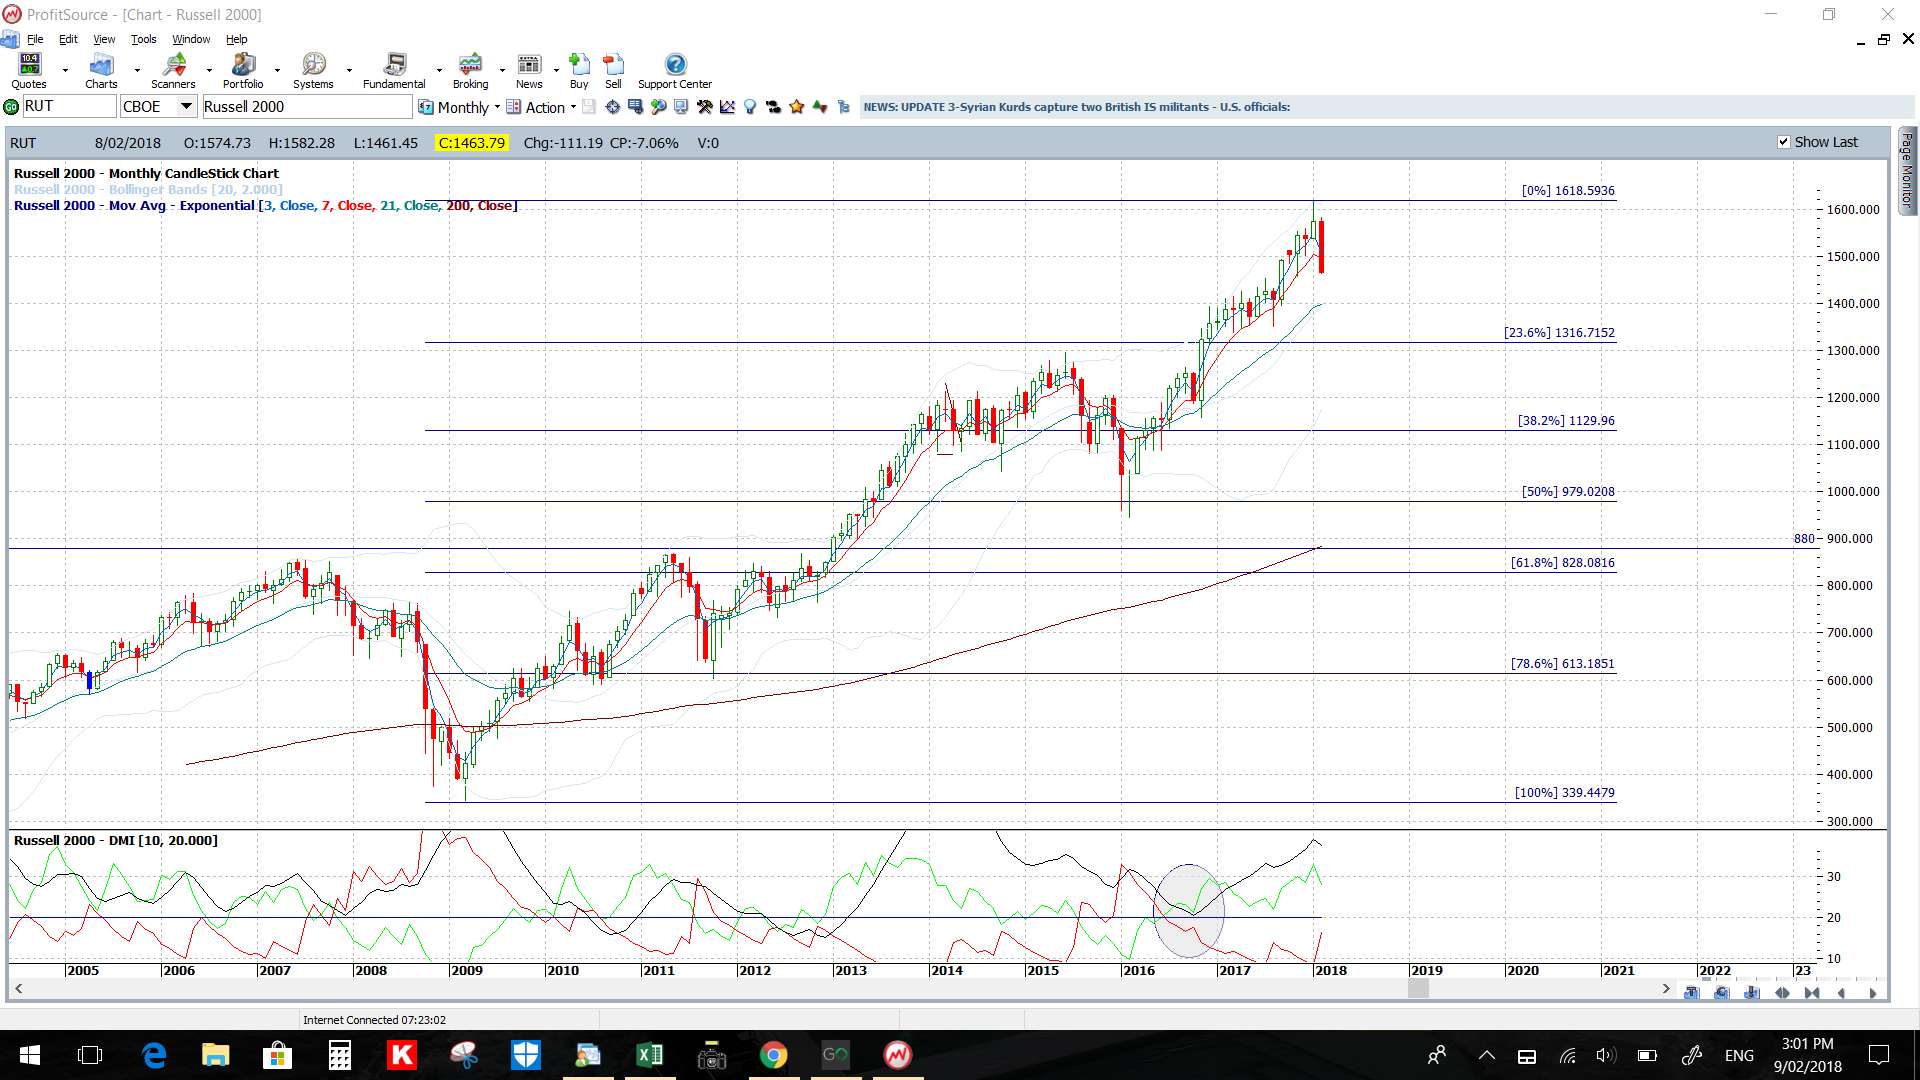Click the Sell order icon
1920x1080 pixels.
(613, 71)
